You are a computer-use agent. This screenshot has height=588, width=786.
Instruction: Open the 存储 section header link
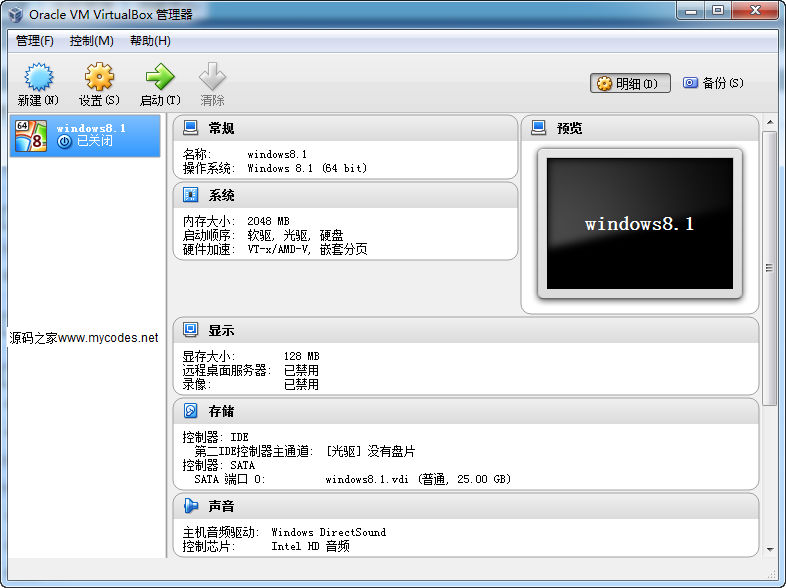(221, 411)
